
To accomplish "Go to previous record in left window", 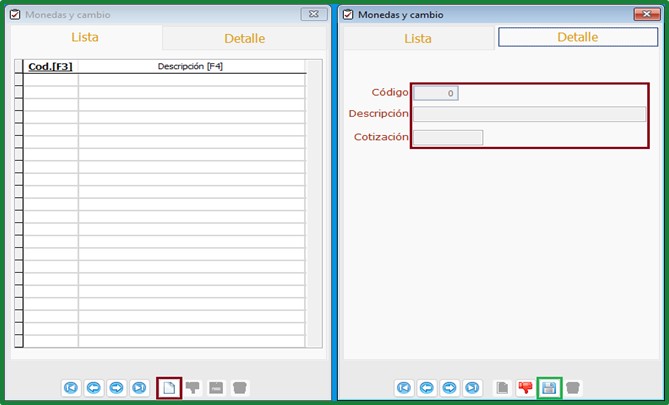I will pyautogui.click(x=93, y=388).
